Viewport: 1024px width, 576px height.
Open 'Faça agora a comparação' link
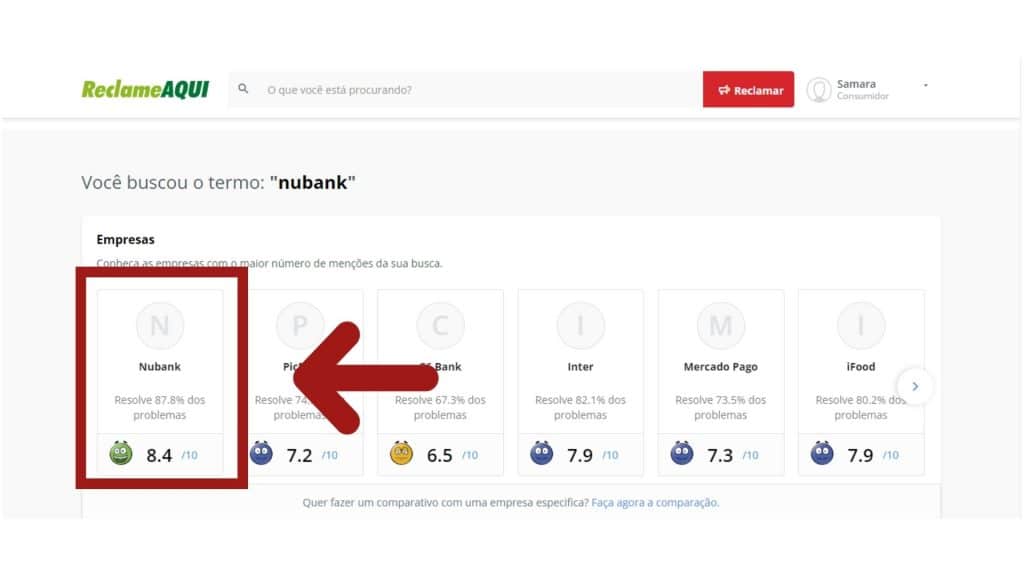pos(655,502)
